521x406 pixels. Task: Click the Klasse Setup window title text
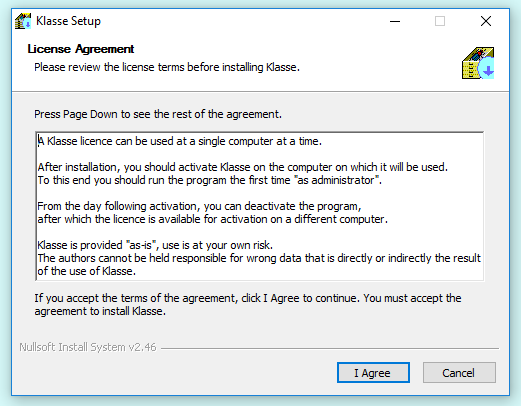click(68, 21)
